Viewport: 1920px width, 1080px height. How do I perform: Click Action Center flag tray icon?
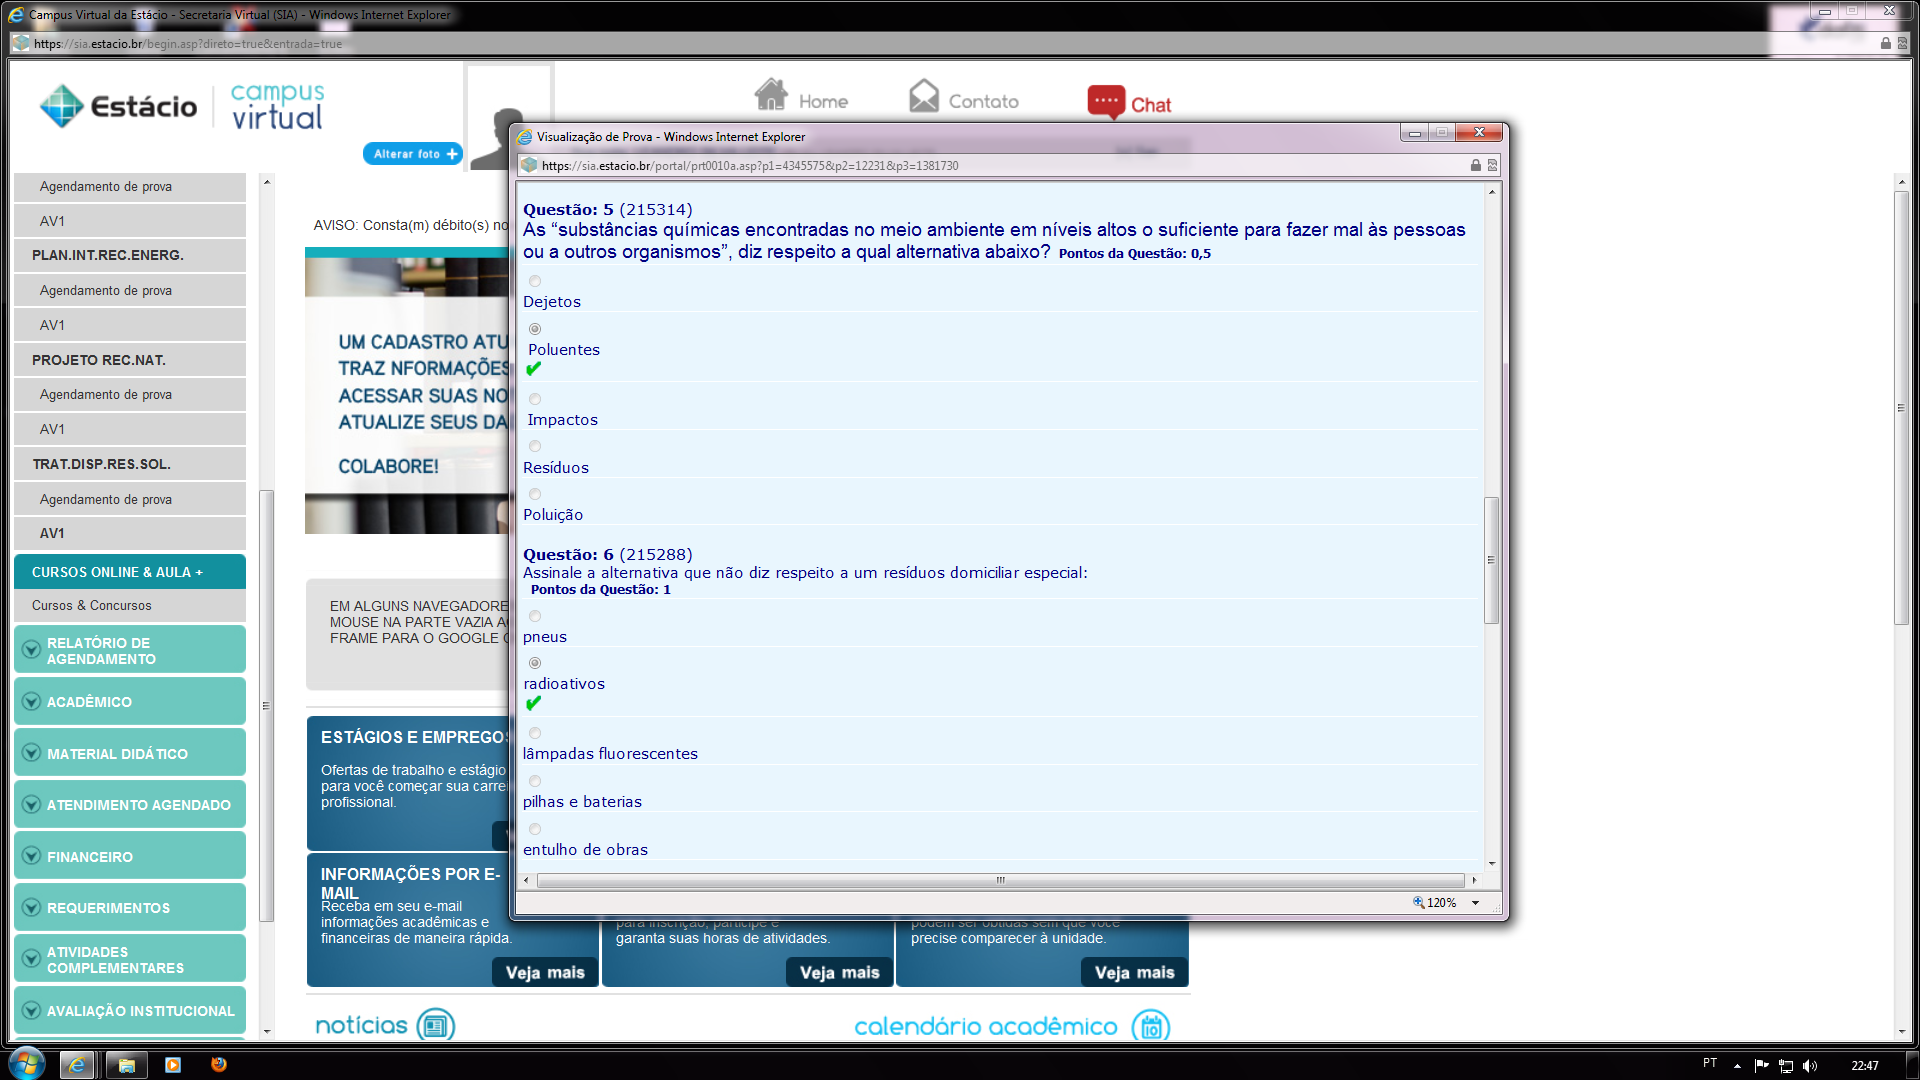pos(1762,1066)
